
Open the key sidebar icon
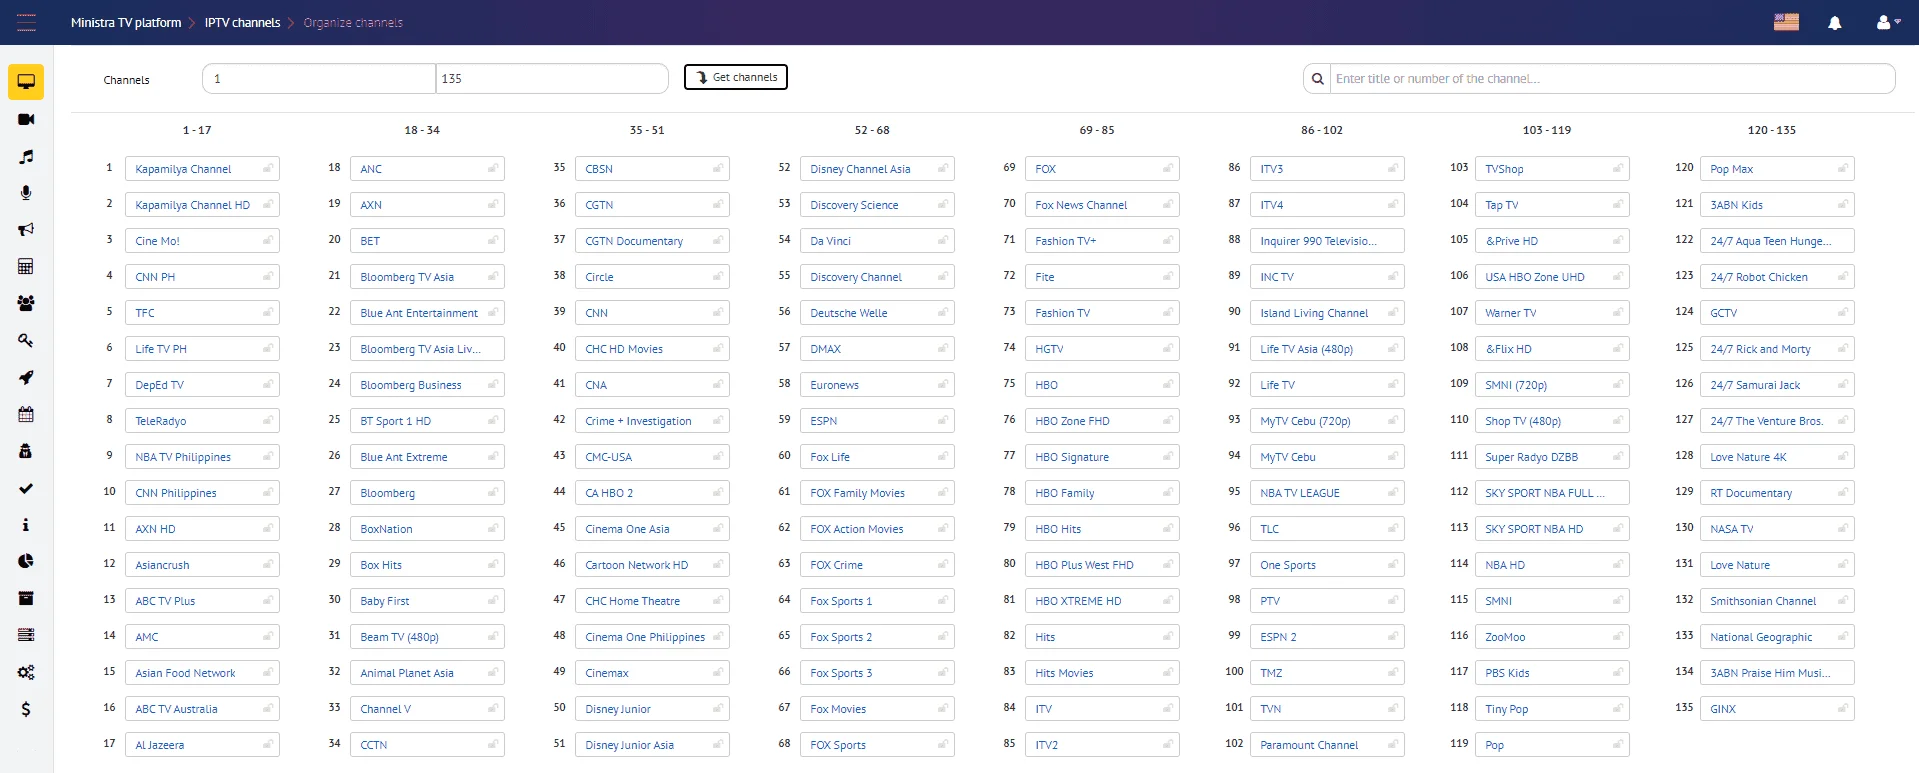pos(26,340)
